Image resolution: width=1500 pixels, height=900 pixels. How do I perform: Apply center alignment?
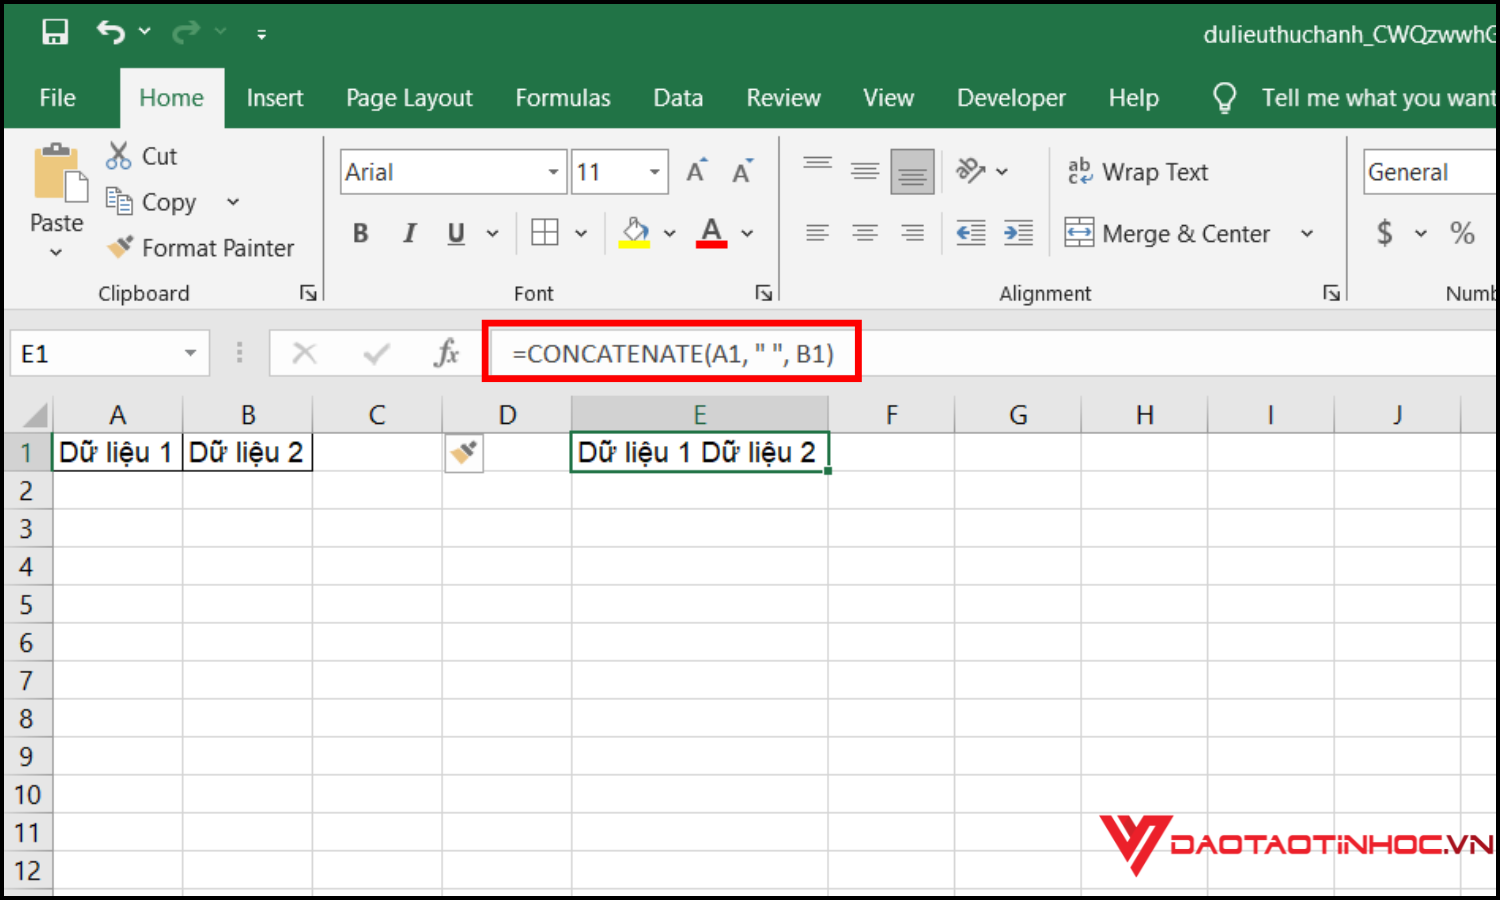click(865, 232)
